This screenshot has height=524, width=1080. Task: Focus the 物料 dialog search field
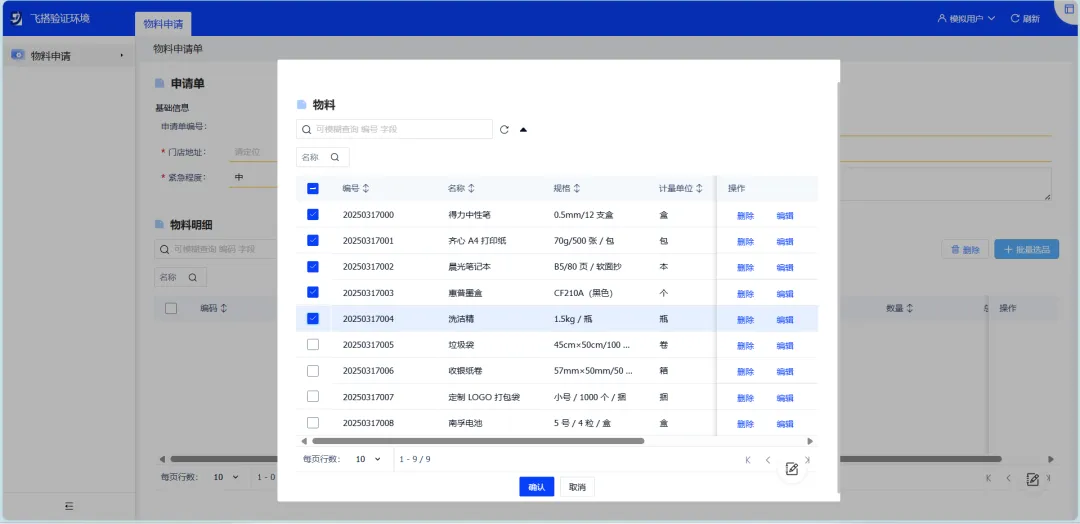pyautogui.click(x=394, y=129)
